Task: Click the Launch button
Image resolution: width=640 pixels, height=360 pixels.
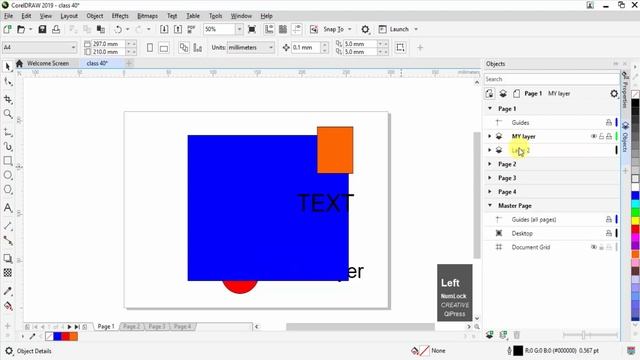Action: coord(394,29)
